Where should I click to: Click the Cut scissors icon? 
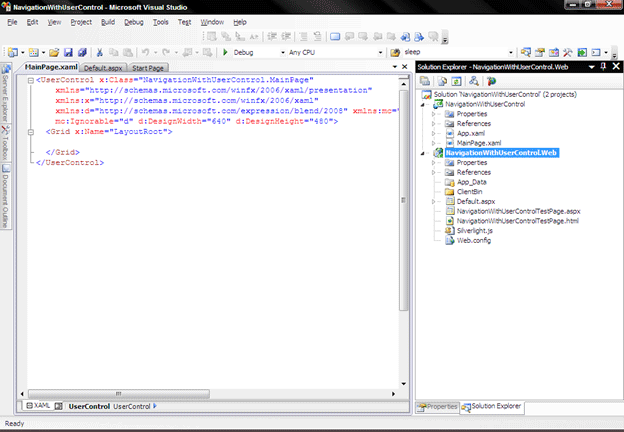coord(99,52)
